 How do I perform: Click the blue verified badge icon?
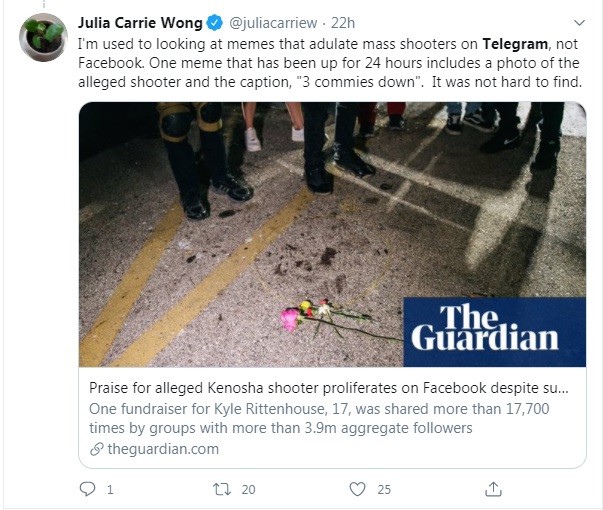click(x=215, y=23)
